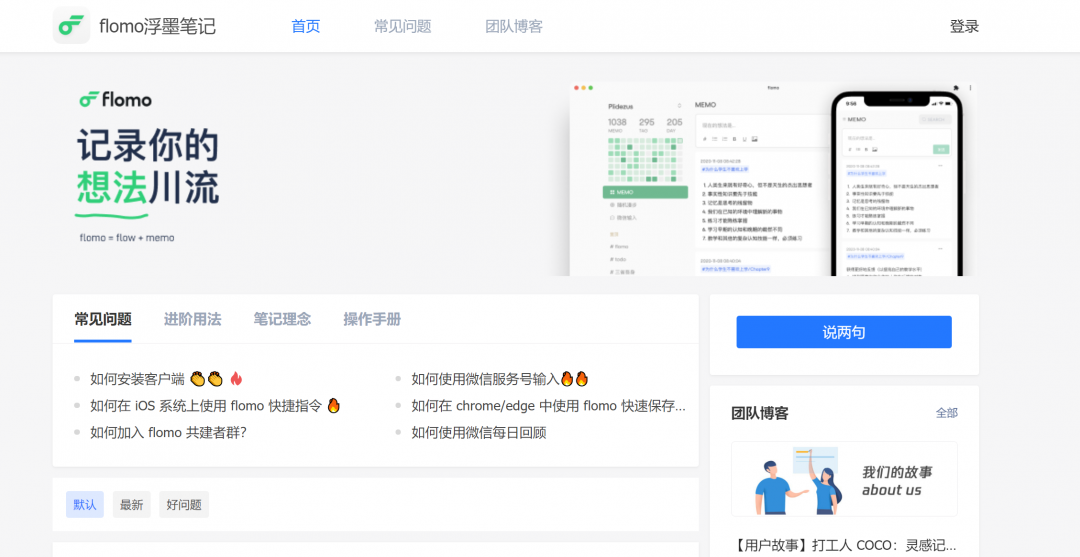Open 团队博客 in the top navigation
1080x557 pixels.
tap(514, 26)
